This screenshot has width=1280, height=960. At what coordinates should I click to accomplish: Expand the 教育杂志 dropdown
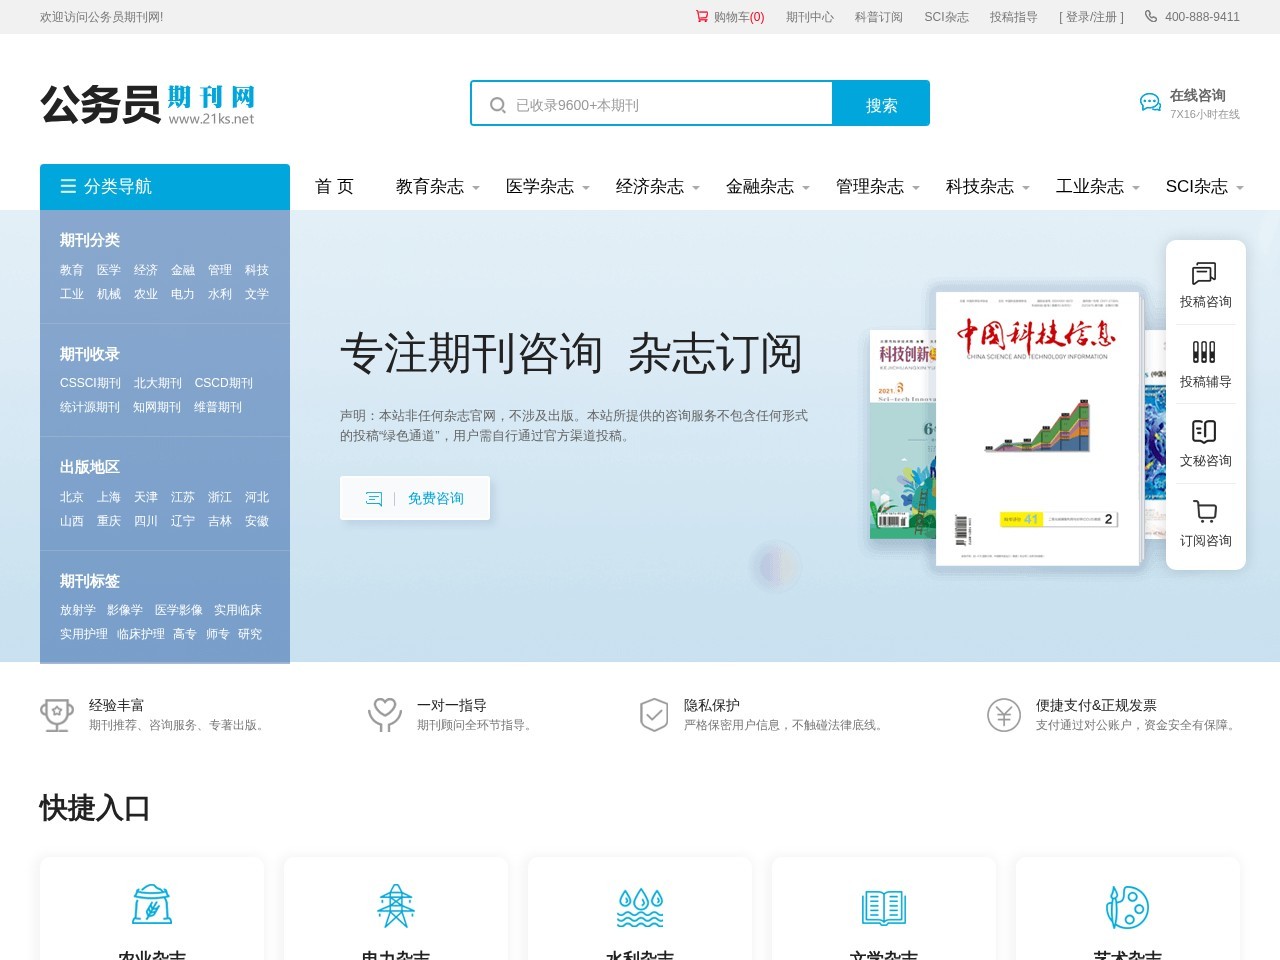coord(428,186)
